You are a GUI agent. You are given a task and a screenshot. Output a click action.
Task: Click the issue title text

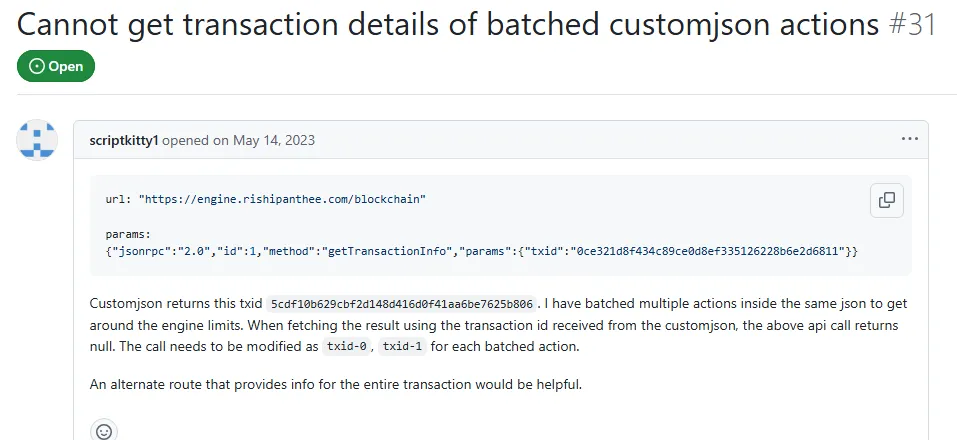click(x=448, y=24)
